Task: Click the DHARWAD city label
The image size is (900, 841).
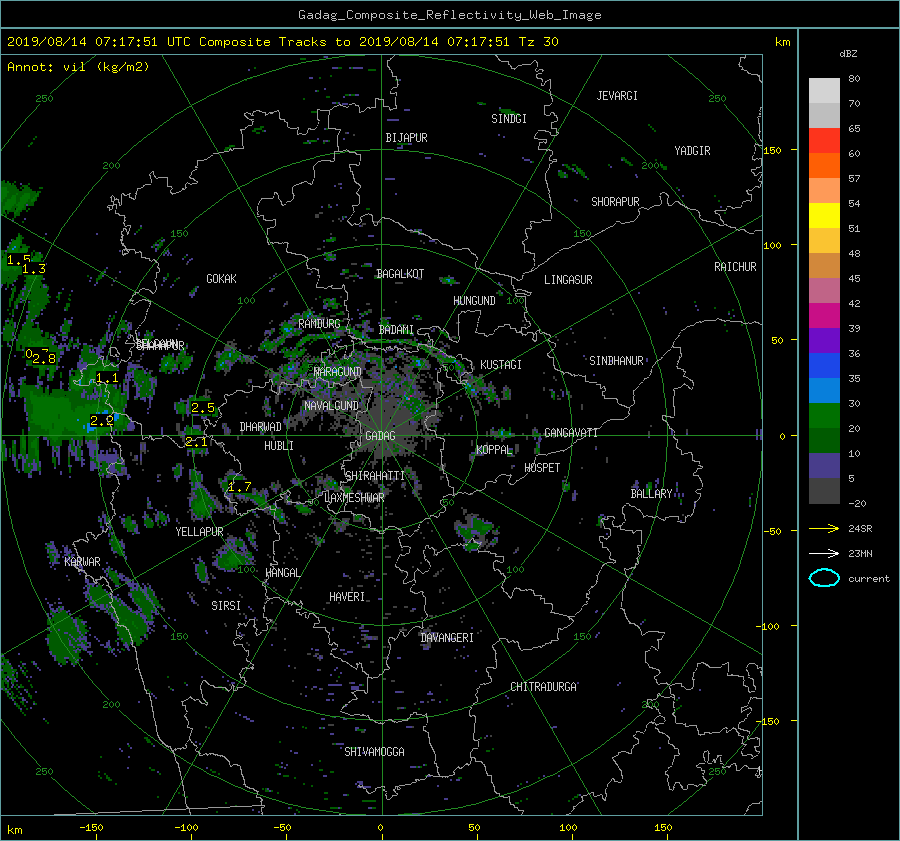Action: [260, 427]
